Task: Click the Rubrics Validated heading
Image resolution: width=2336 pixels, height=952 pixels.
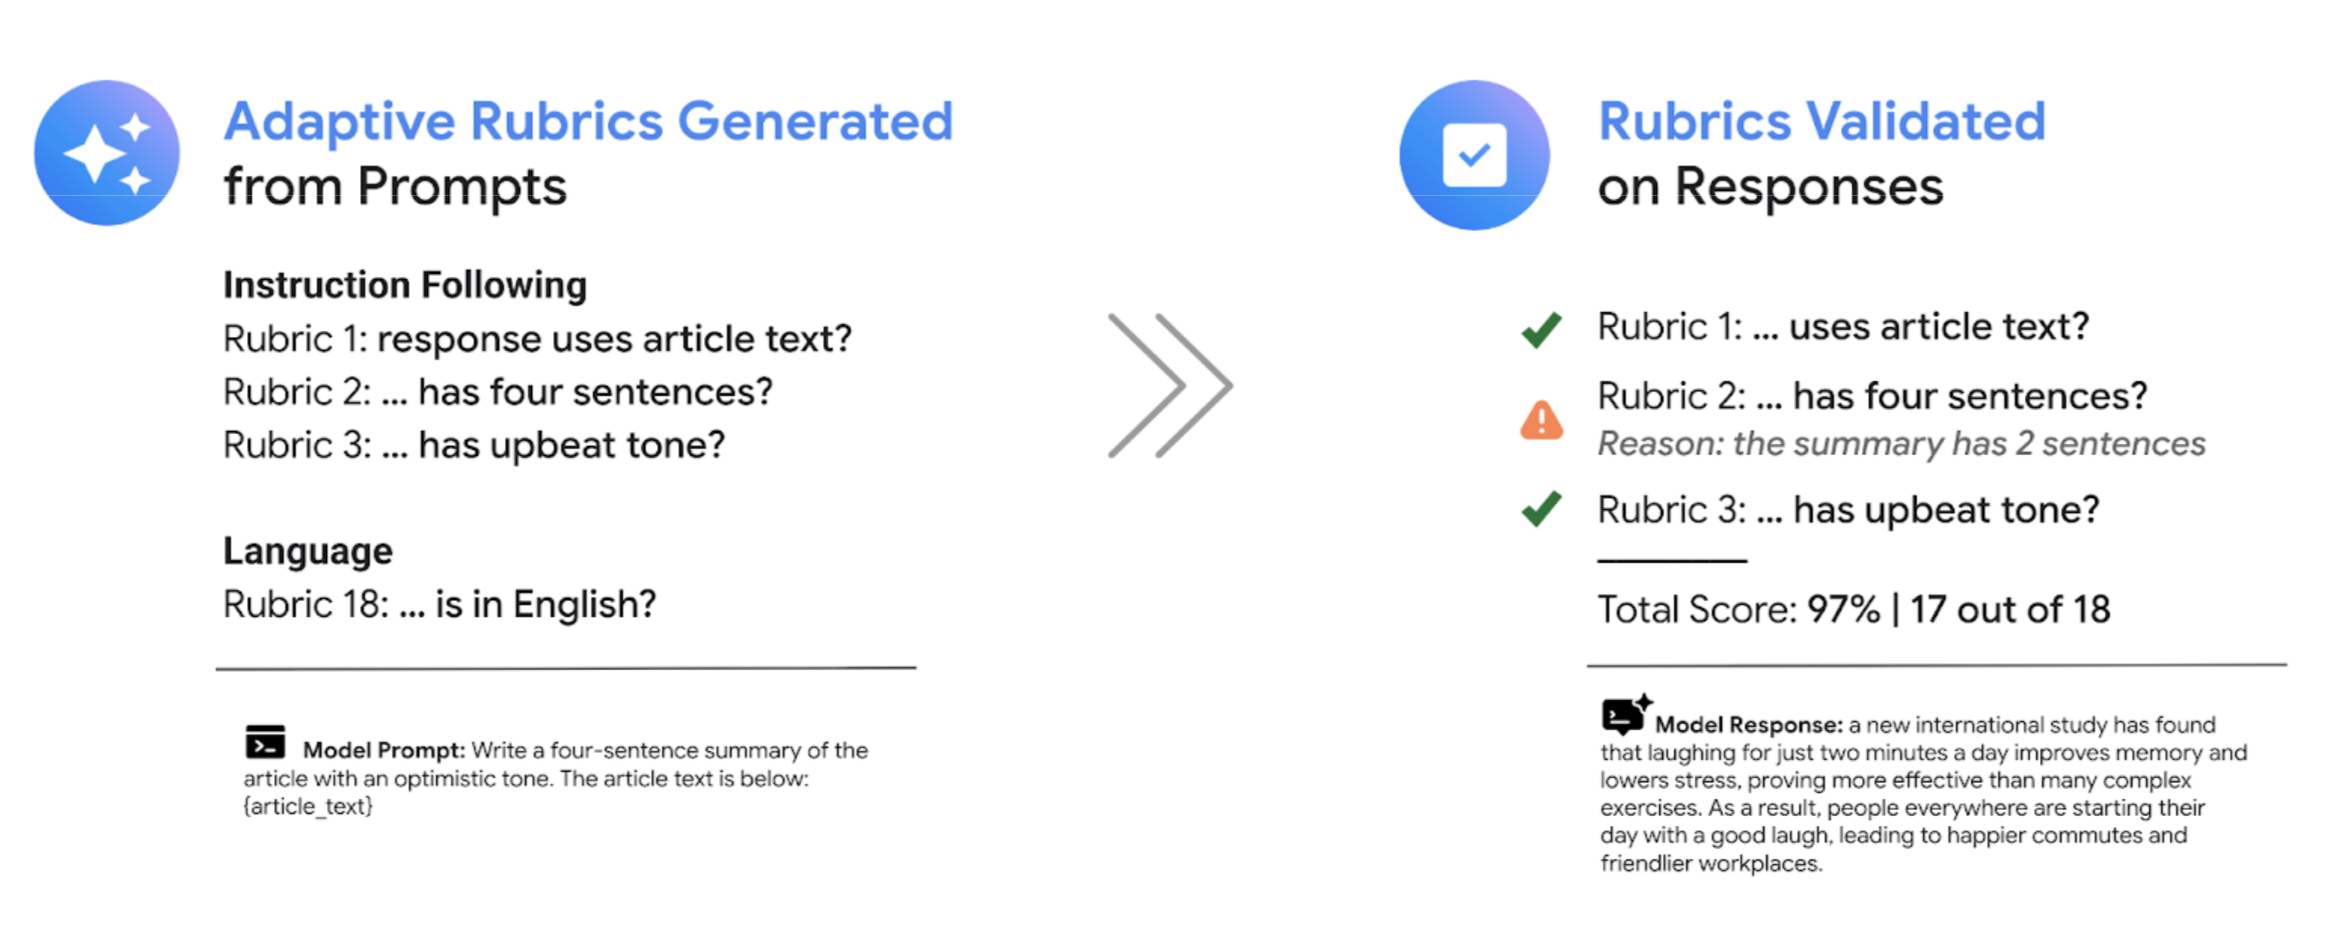Action: pyautogui.click(x=1821, y=122)
